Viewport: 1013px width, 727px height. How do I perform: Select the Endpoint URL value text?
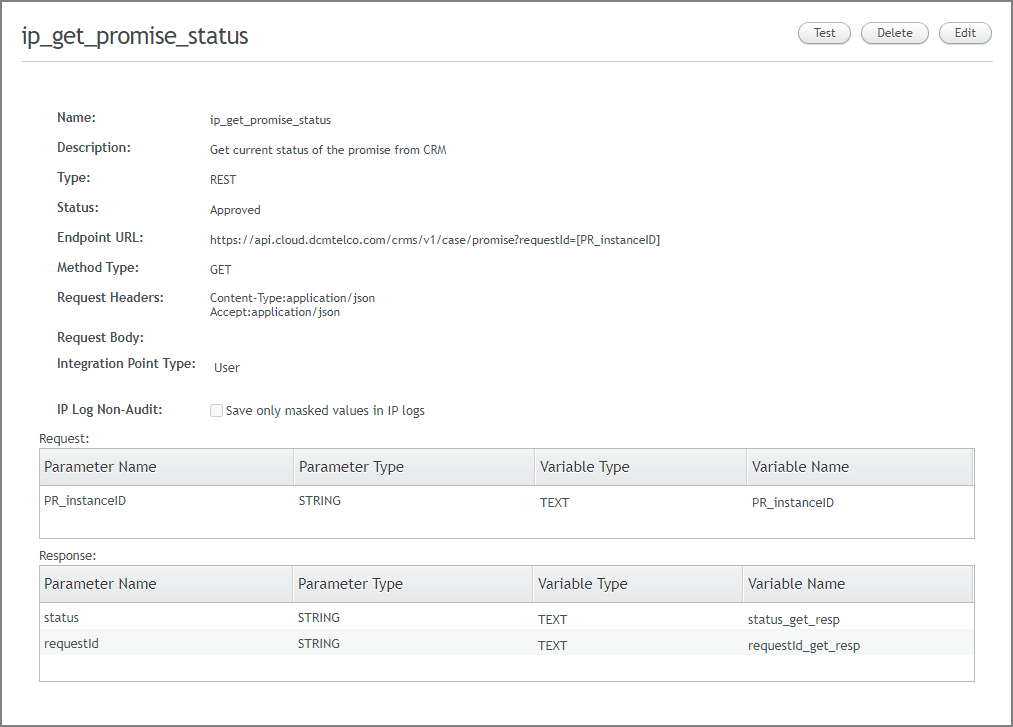pos(435,240)
